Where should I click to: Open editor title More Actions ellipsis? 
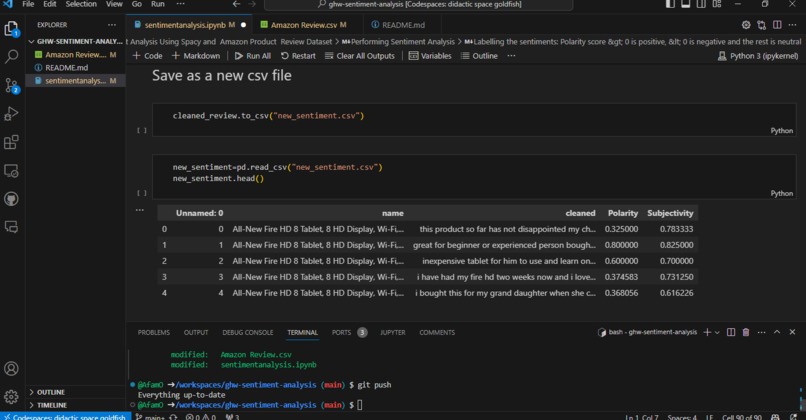point(793,25)
